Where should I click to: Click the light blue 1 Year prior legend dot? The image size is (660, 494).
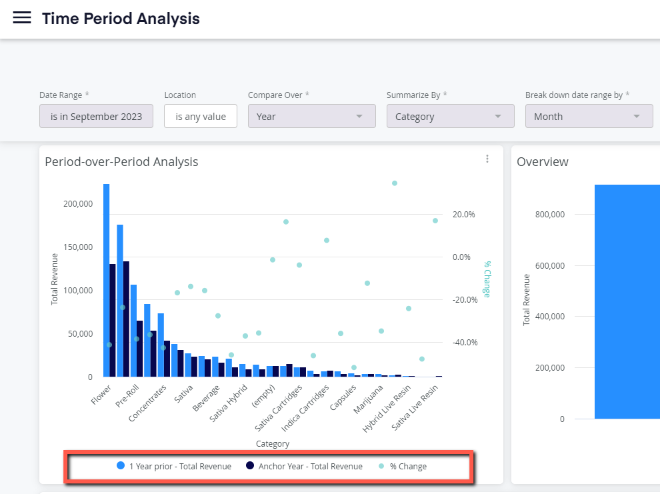120,465
